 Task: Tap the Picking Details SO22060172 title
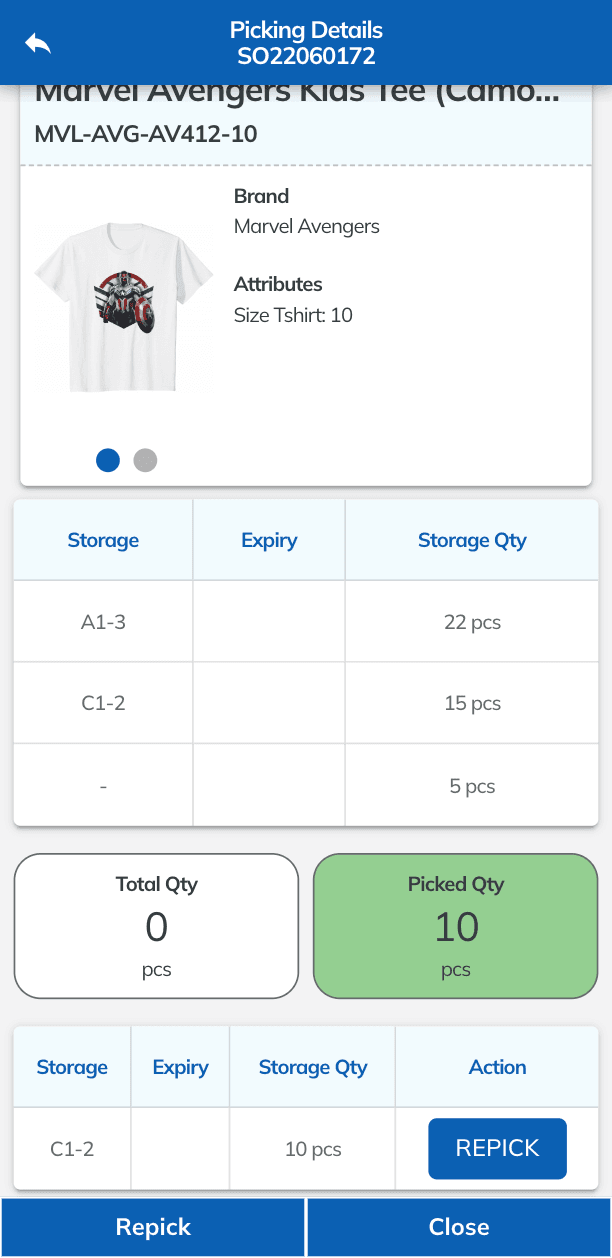coord(306,43)
